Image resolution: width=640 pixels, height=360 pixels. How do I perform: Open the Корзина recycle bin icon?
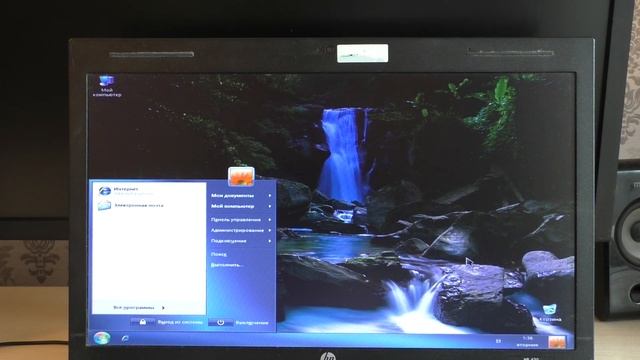(550, 313)
